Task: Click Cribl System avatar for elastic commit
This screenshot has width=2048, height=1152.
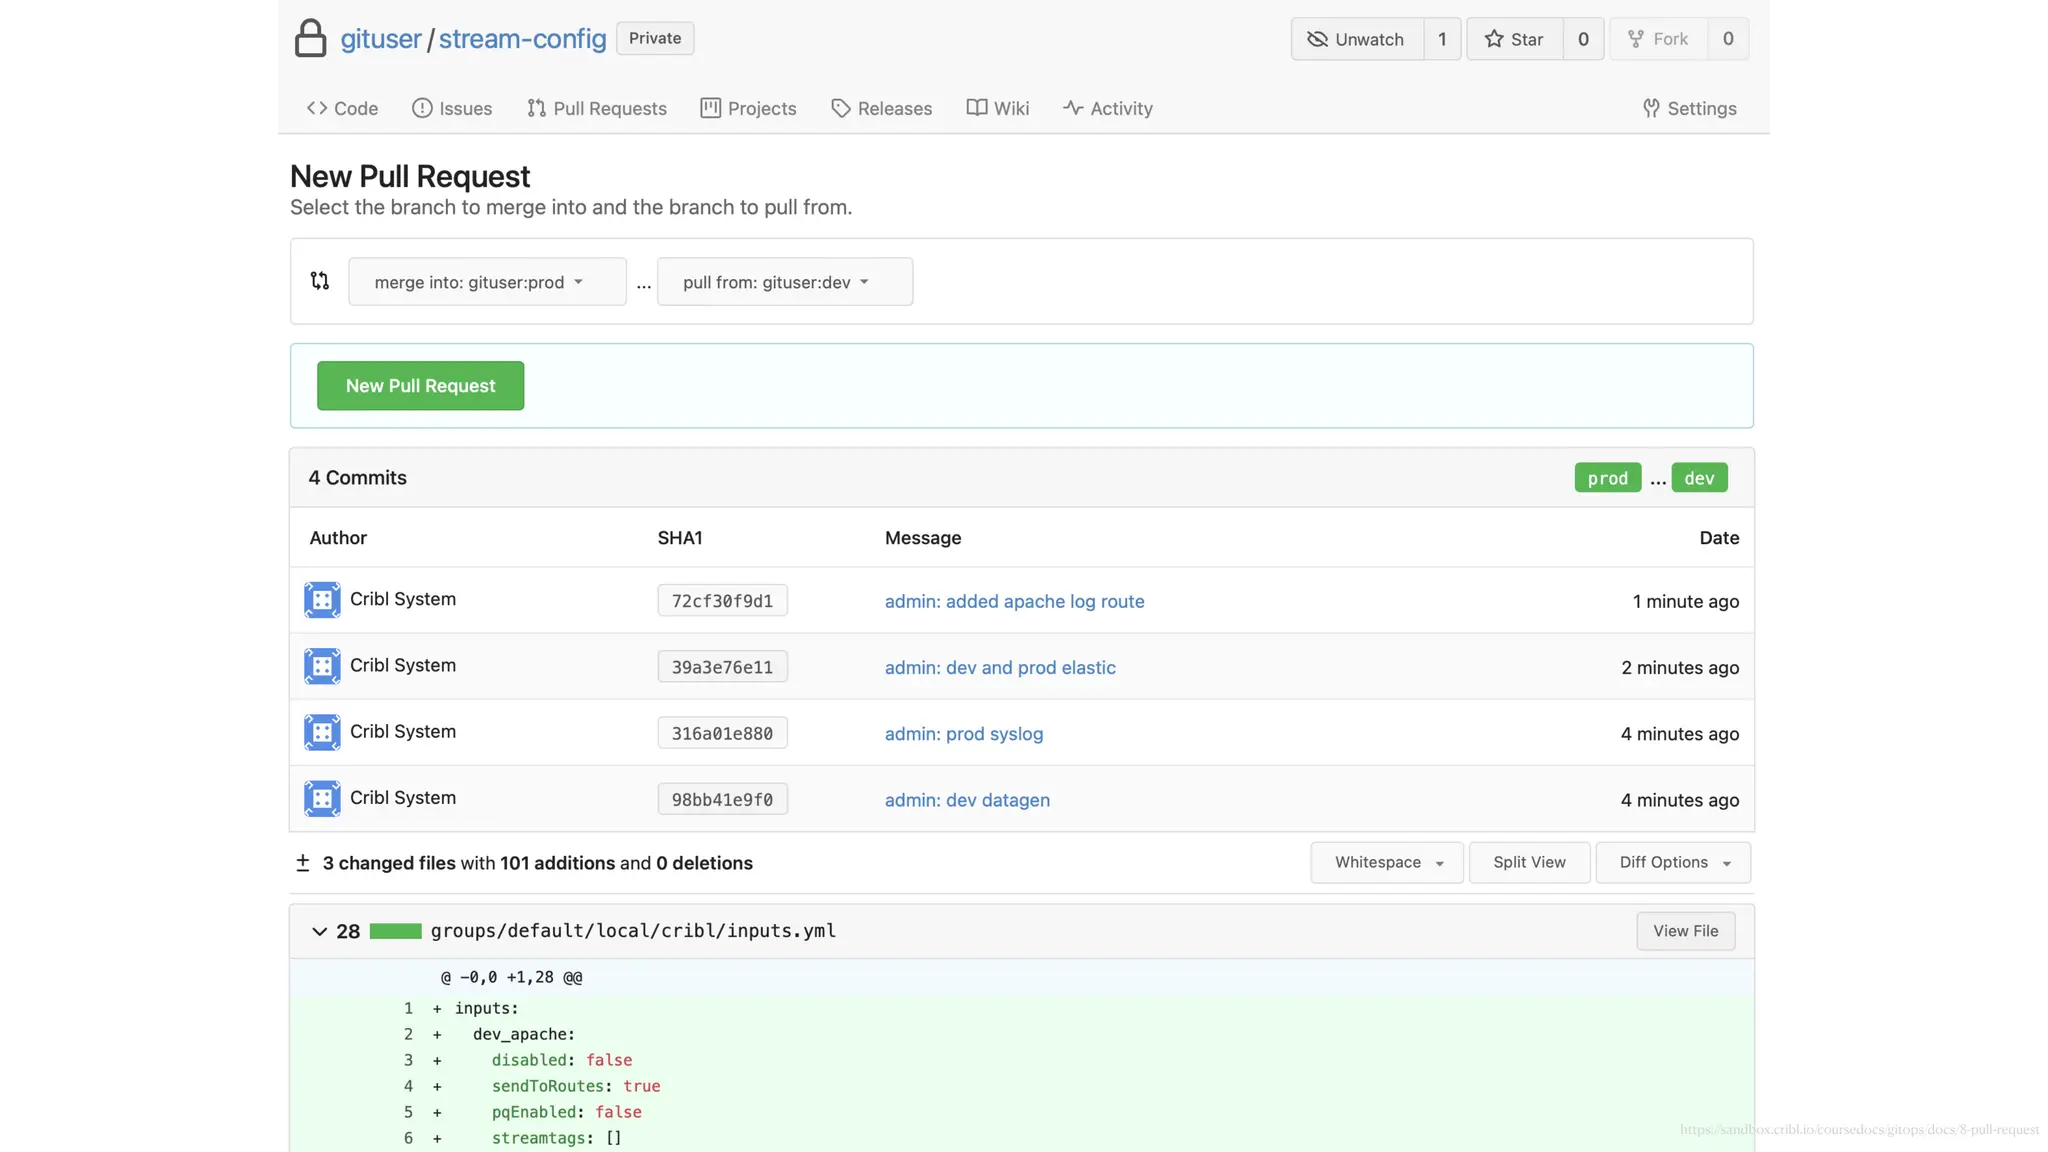Action: (322, 666)
